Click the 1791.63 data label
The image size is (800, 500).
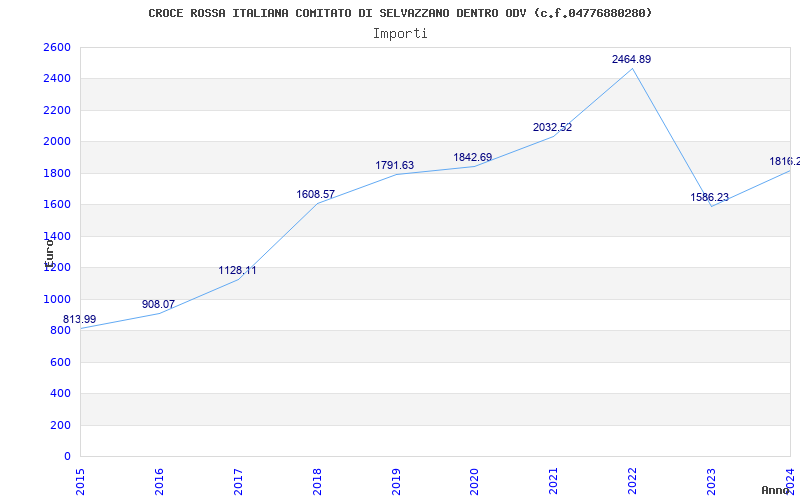pyautogui.click(x=395, y=165)
